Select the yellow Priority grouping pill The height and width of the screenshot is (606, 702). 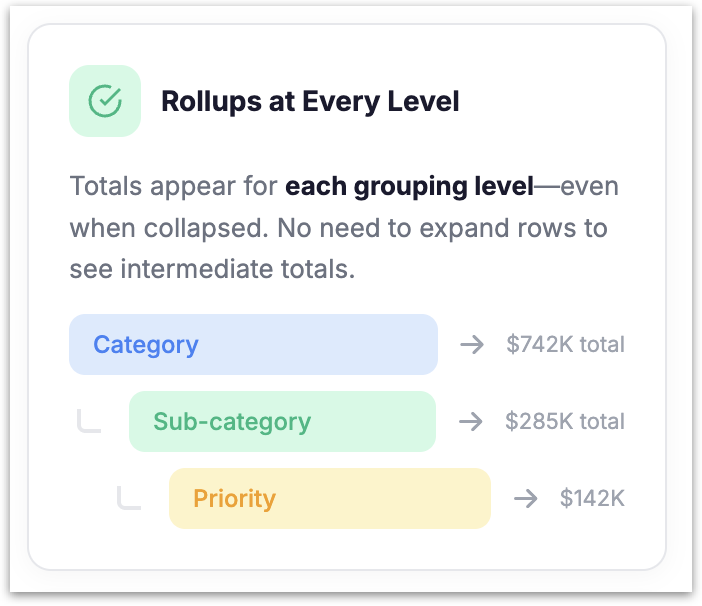330,498
